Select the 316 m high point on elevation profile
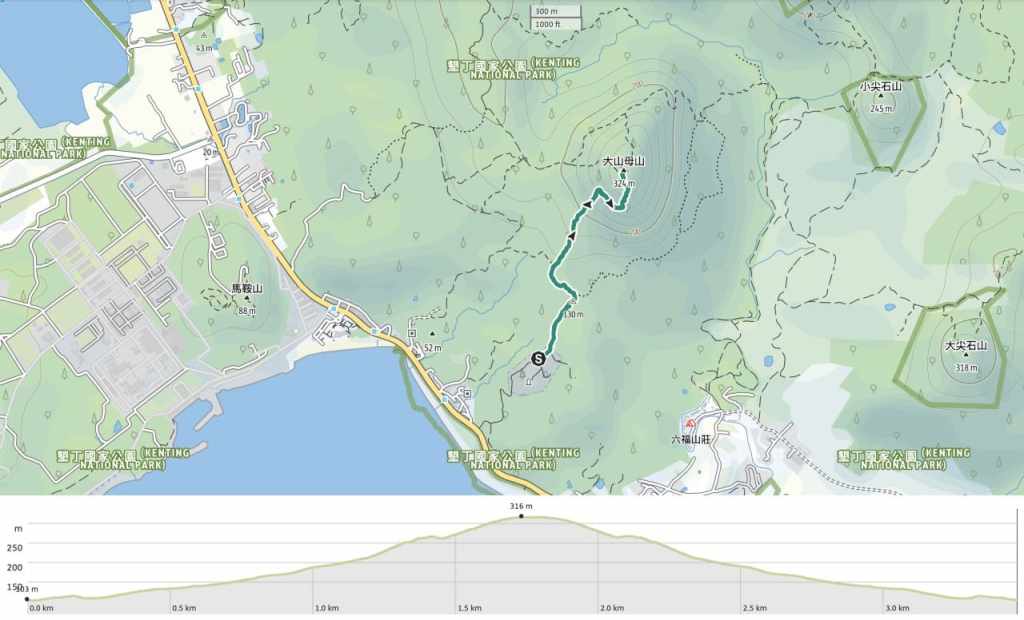 521,516
